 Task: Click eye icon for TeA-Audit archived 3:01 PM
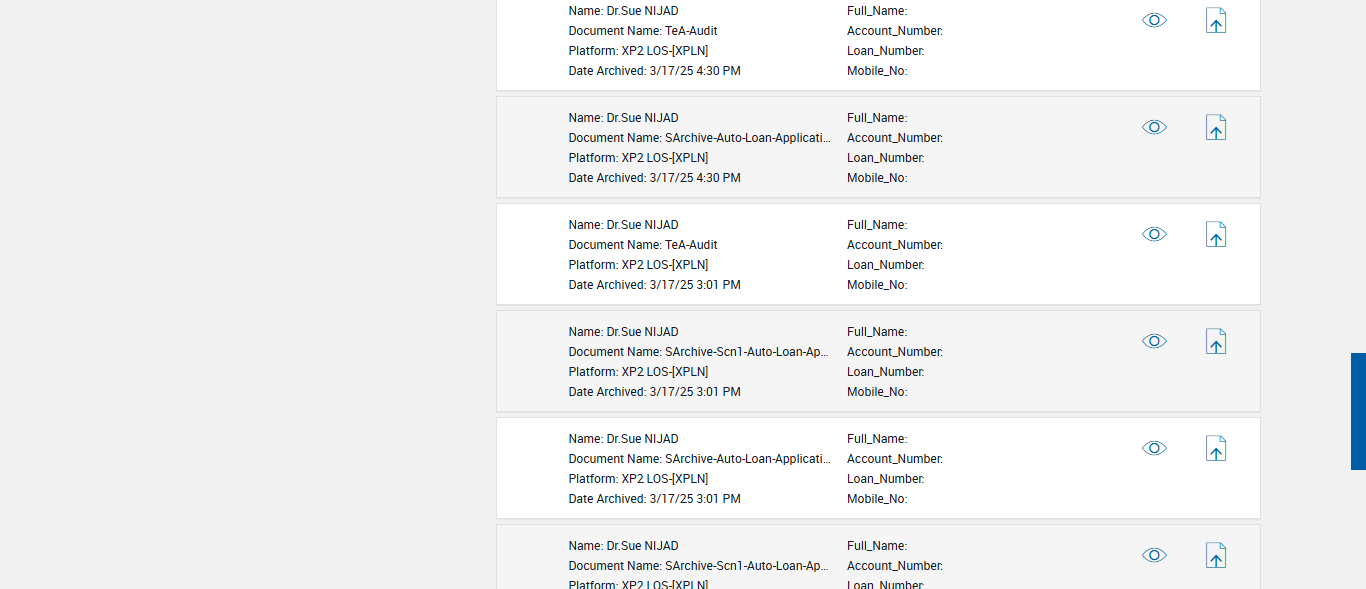pyautogui.click(x=1154, y=234)
